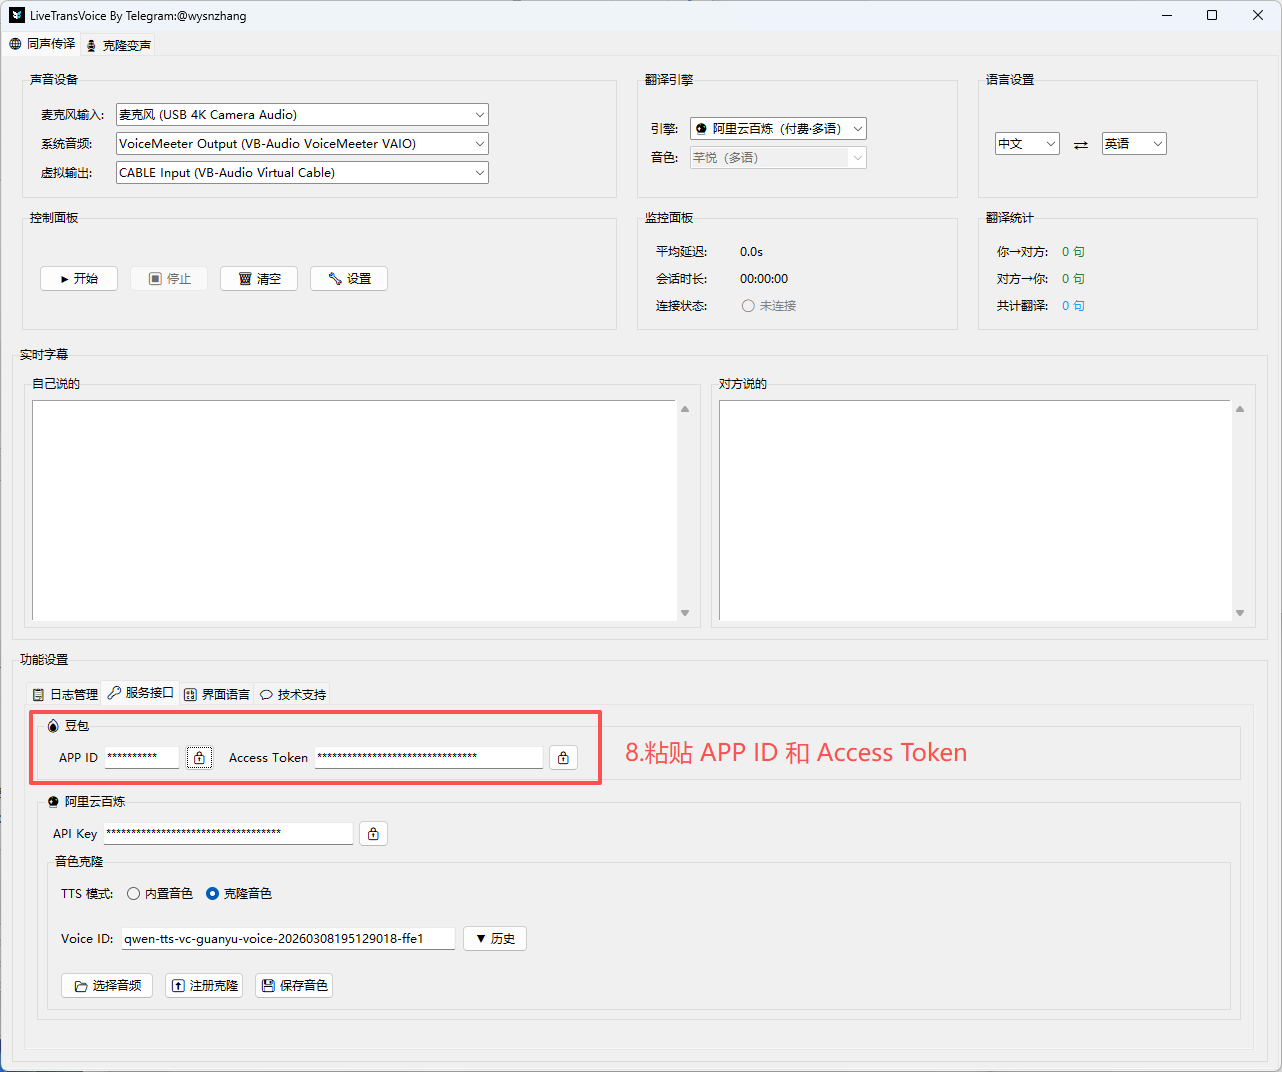Open 系统音频 VoiceMeeter Output dropdown
This screenshot has width=1282, height=1072.
(302, 144)
